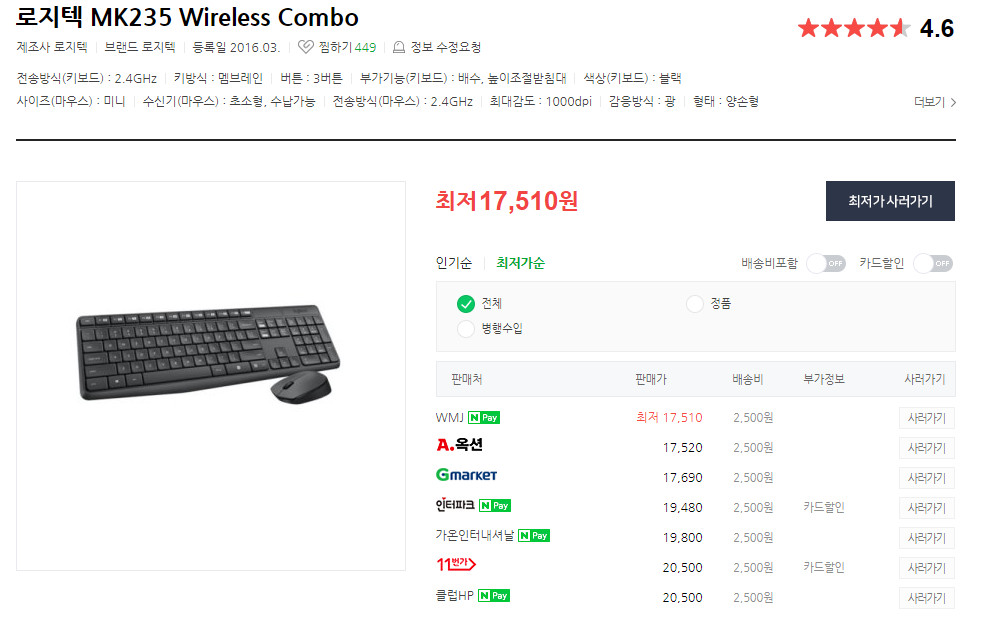Screen dimensions: 983x619
Task: Select the 병행수입 radio option
Action: pyautogui.click(x=466, y=329)
